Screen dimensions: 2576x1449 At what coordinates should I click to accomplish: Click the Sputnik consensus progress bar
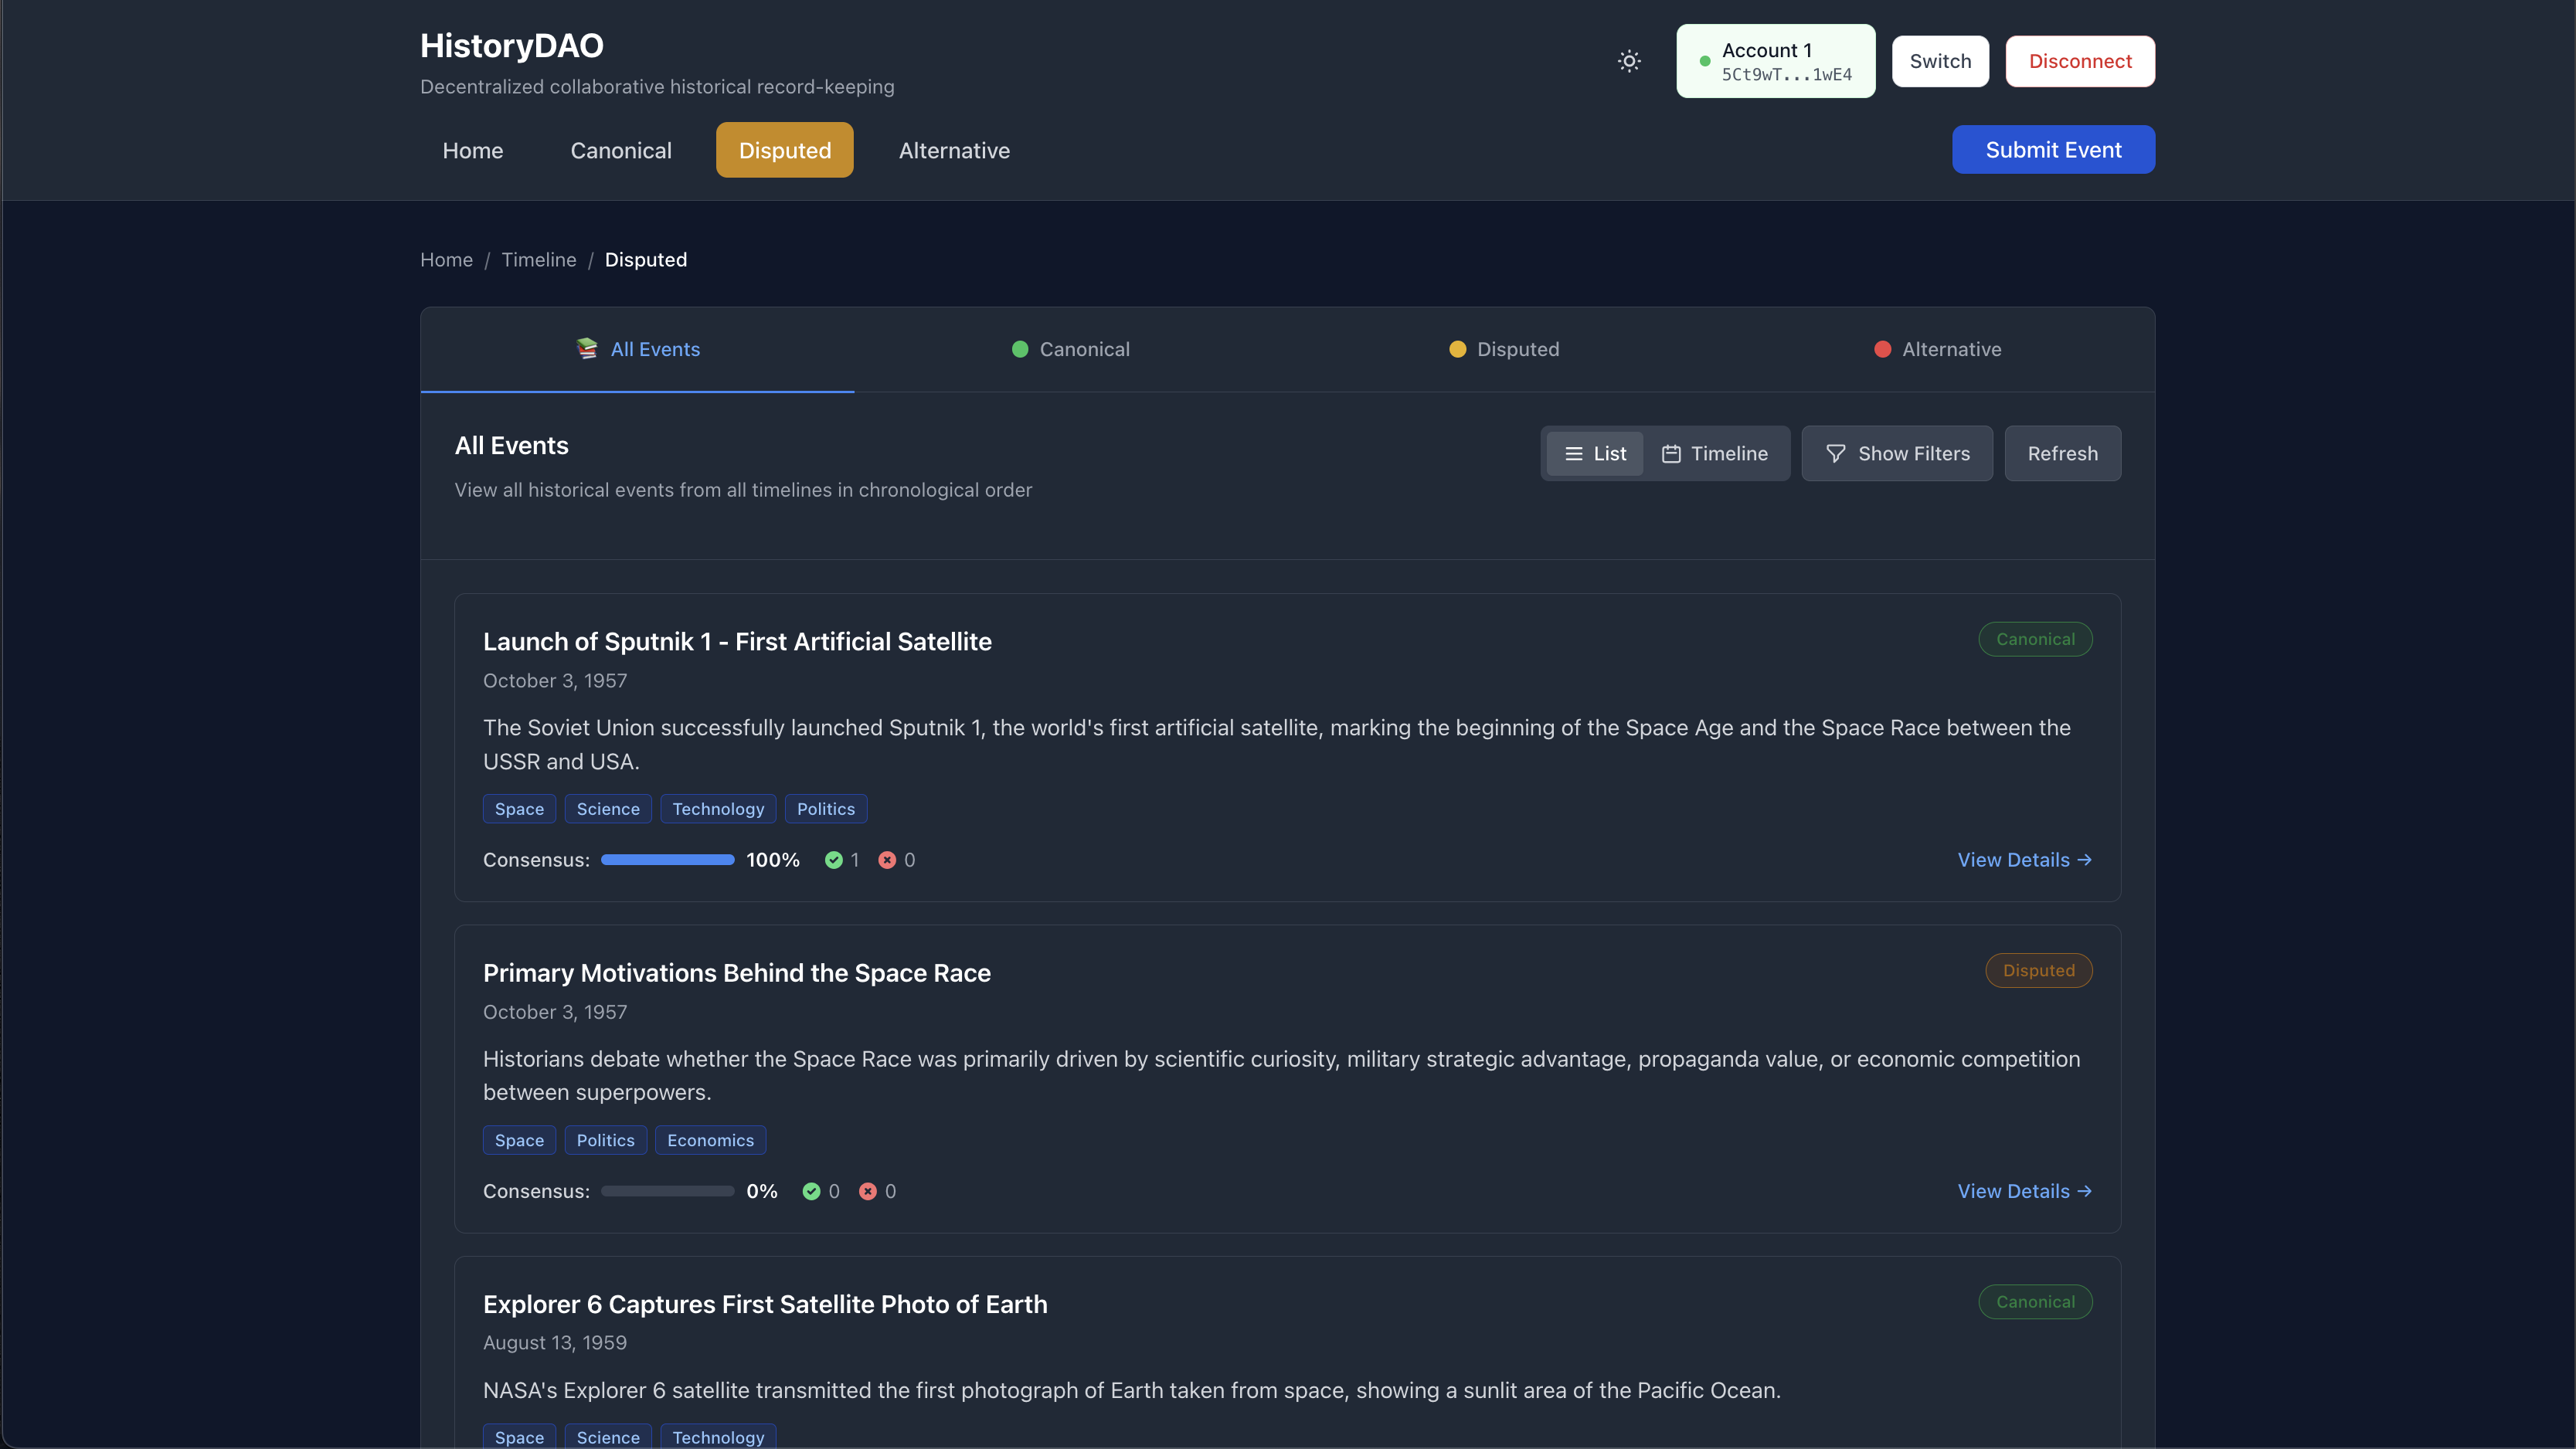(667, 860)
